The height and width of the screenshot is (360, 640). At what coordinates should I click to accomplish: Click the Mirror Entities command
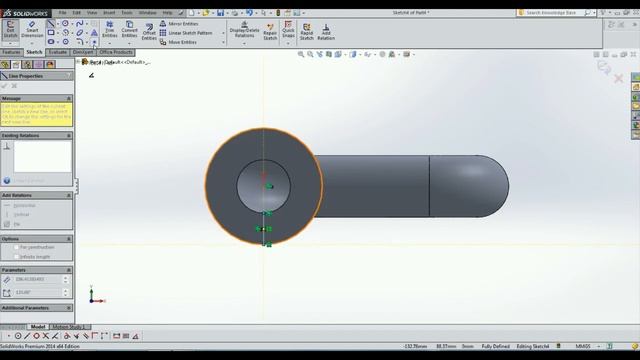(179, 24)
